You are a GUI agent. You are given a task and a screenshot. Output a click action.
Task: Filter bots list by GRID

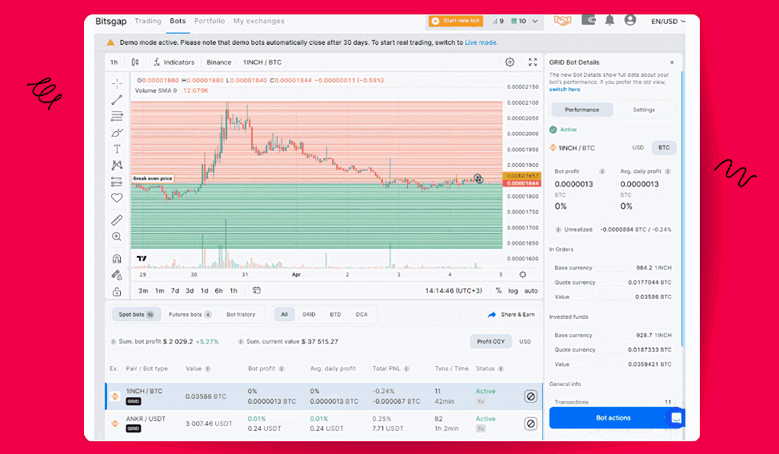[x=309, y=314]
